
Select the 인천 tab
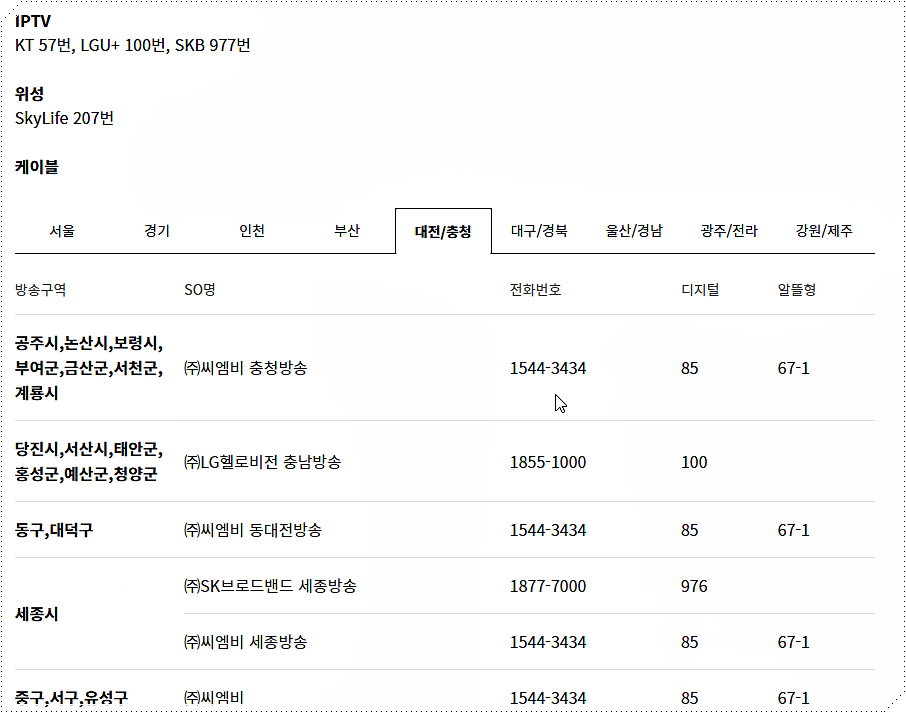click(x=252, y=230)
